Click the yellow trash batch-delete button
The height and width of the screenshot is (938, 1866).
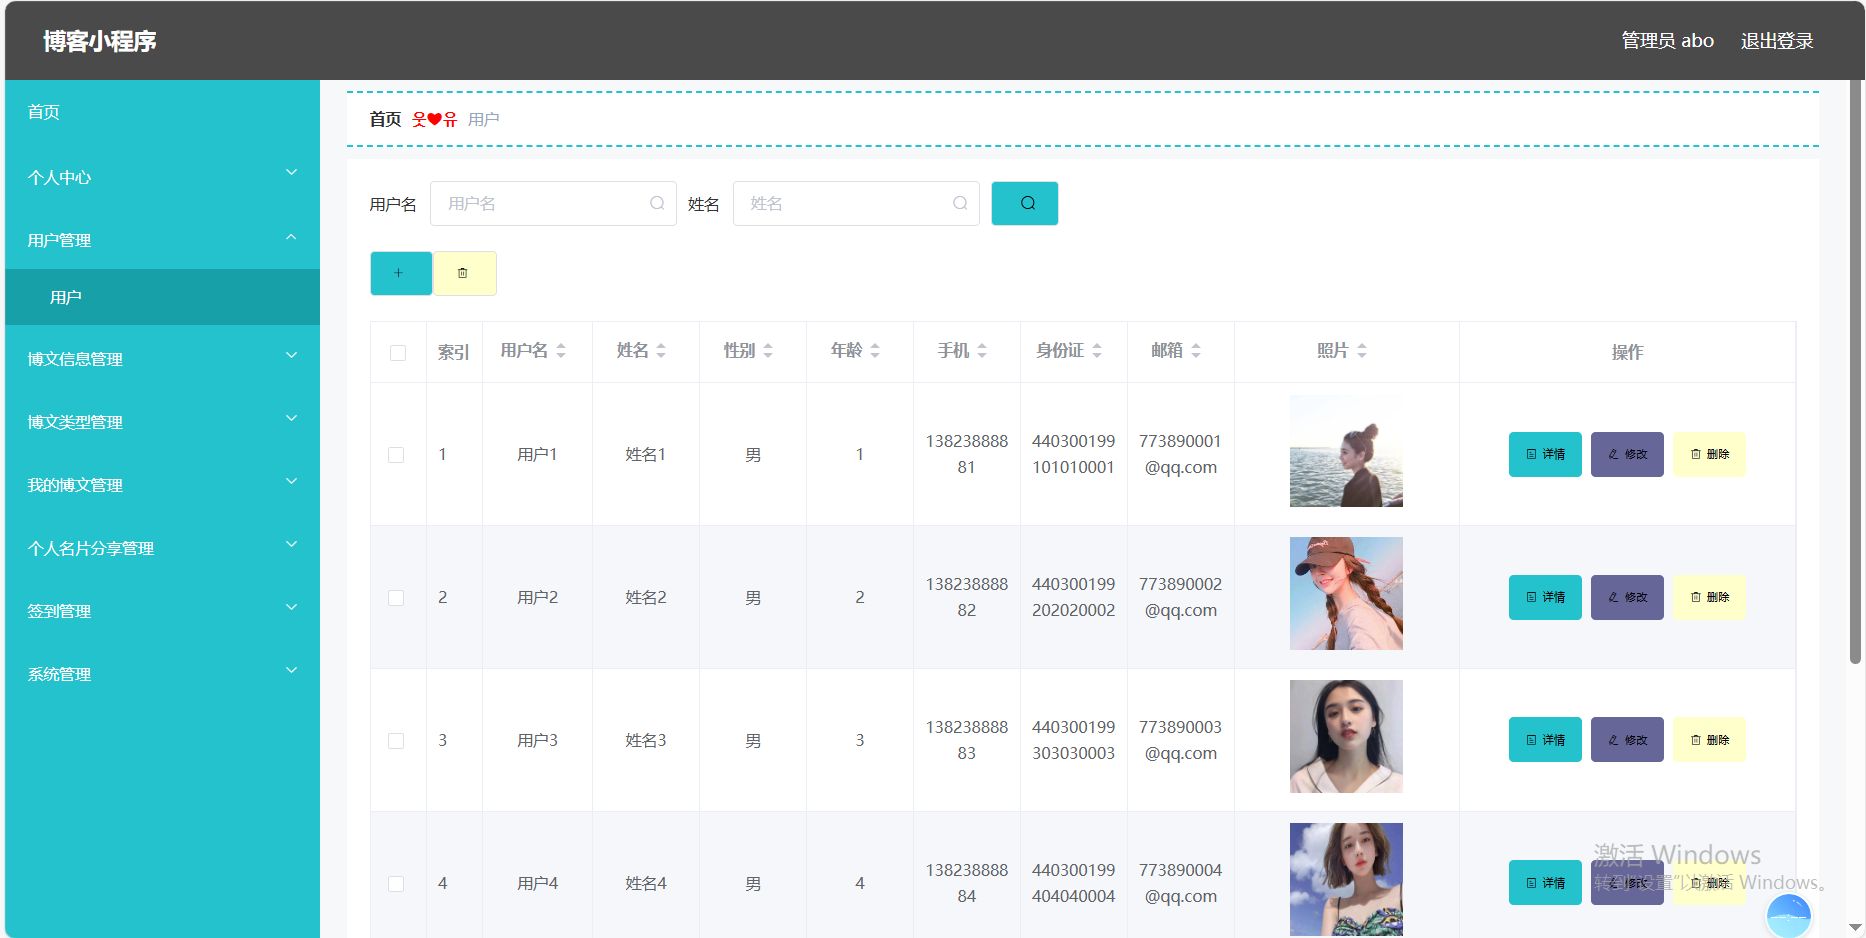pyautogui.click(x=464, y=273)
